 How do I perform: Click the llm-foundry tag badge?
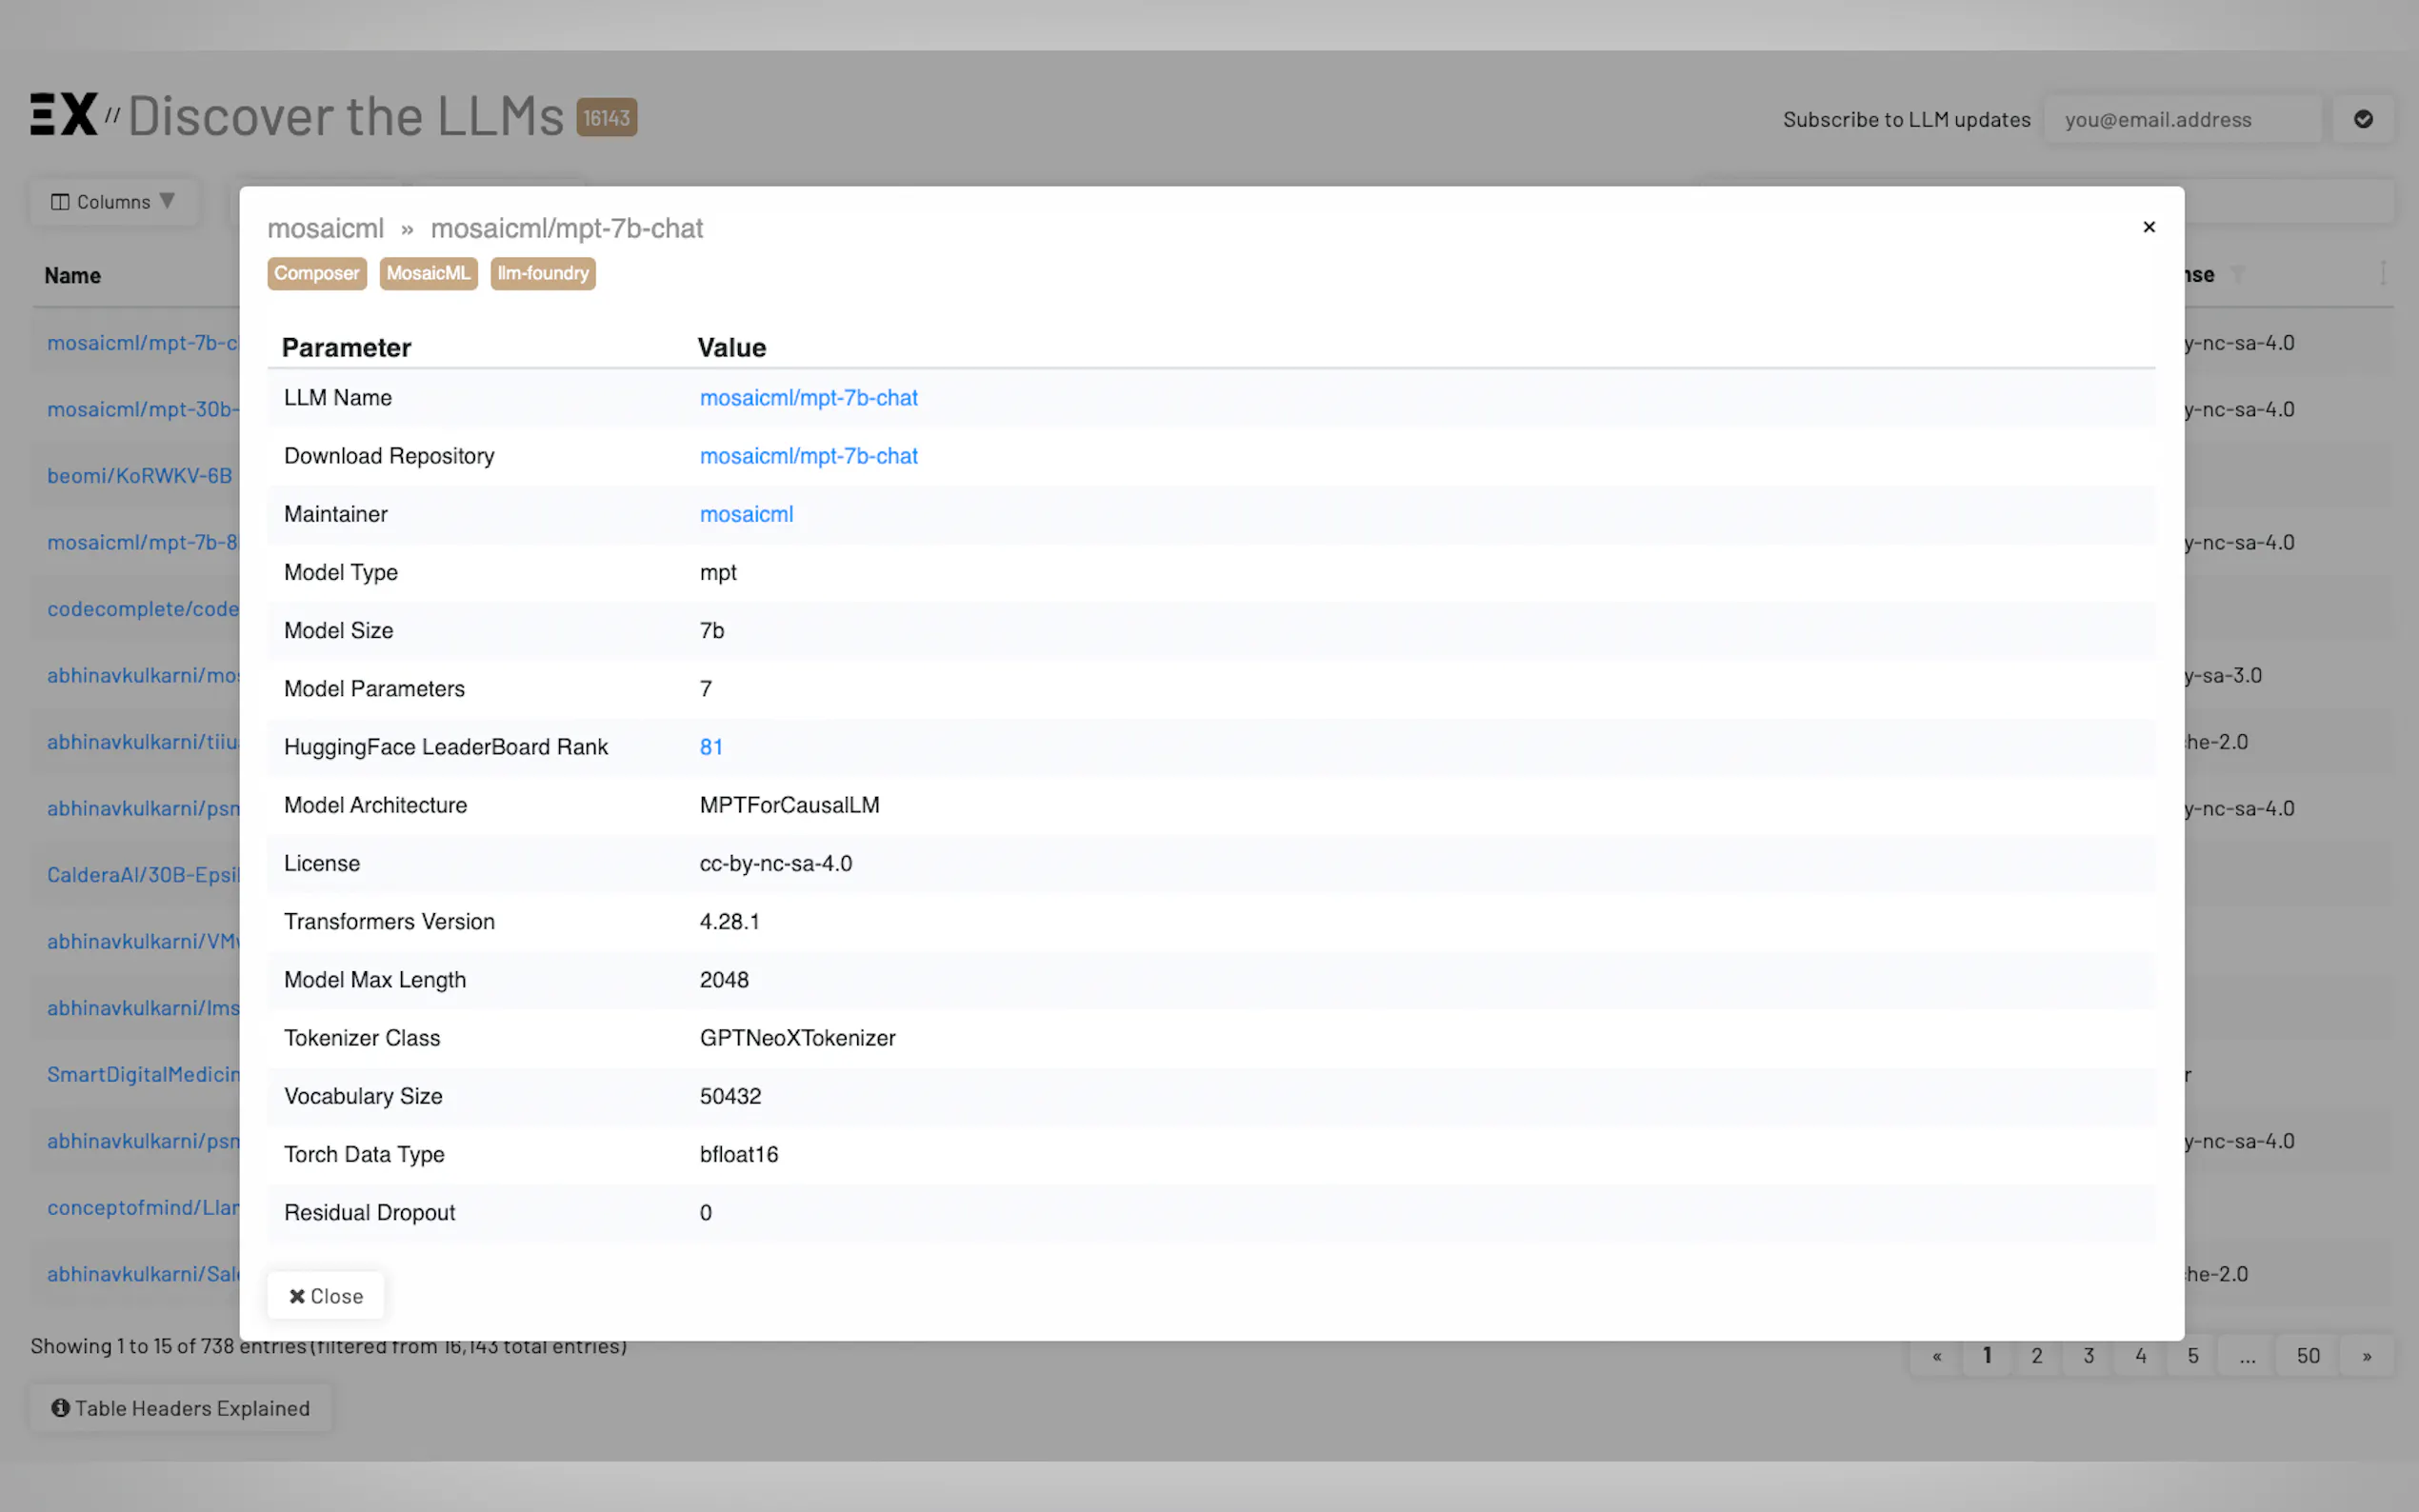(x=542, y=273)
